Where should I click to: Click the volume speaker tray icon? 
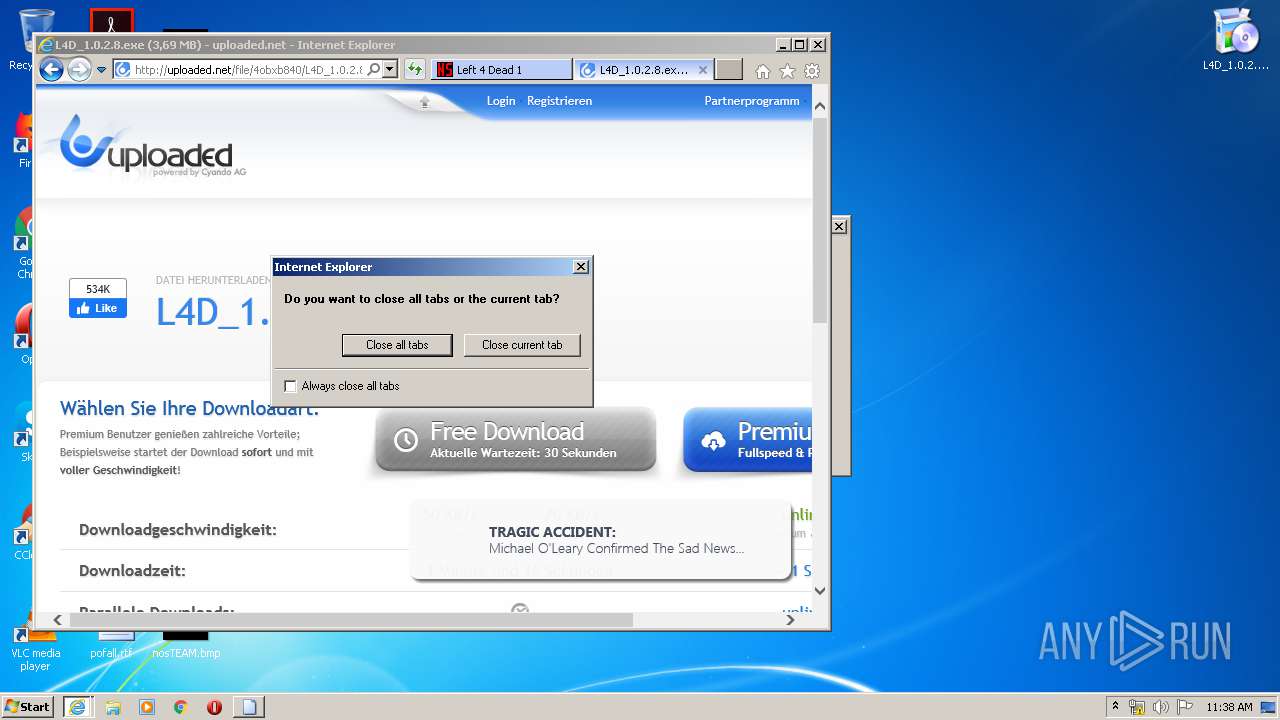1160,707
